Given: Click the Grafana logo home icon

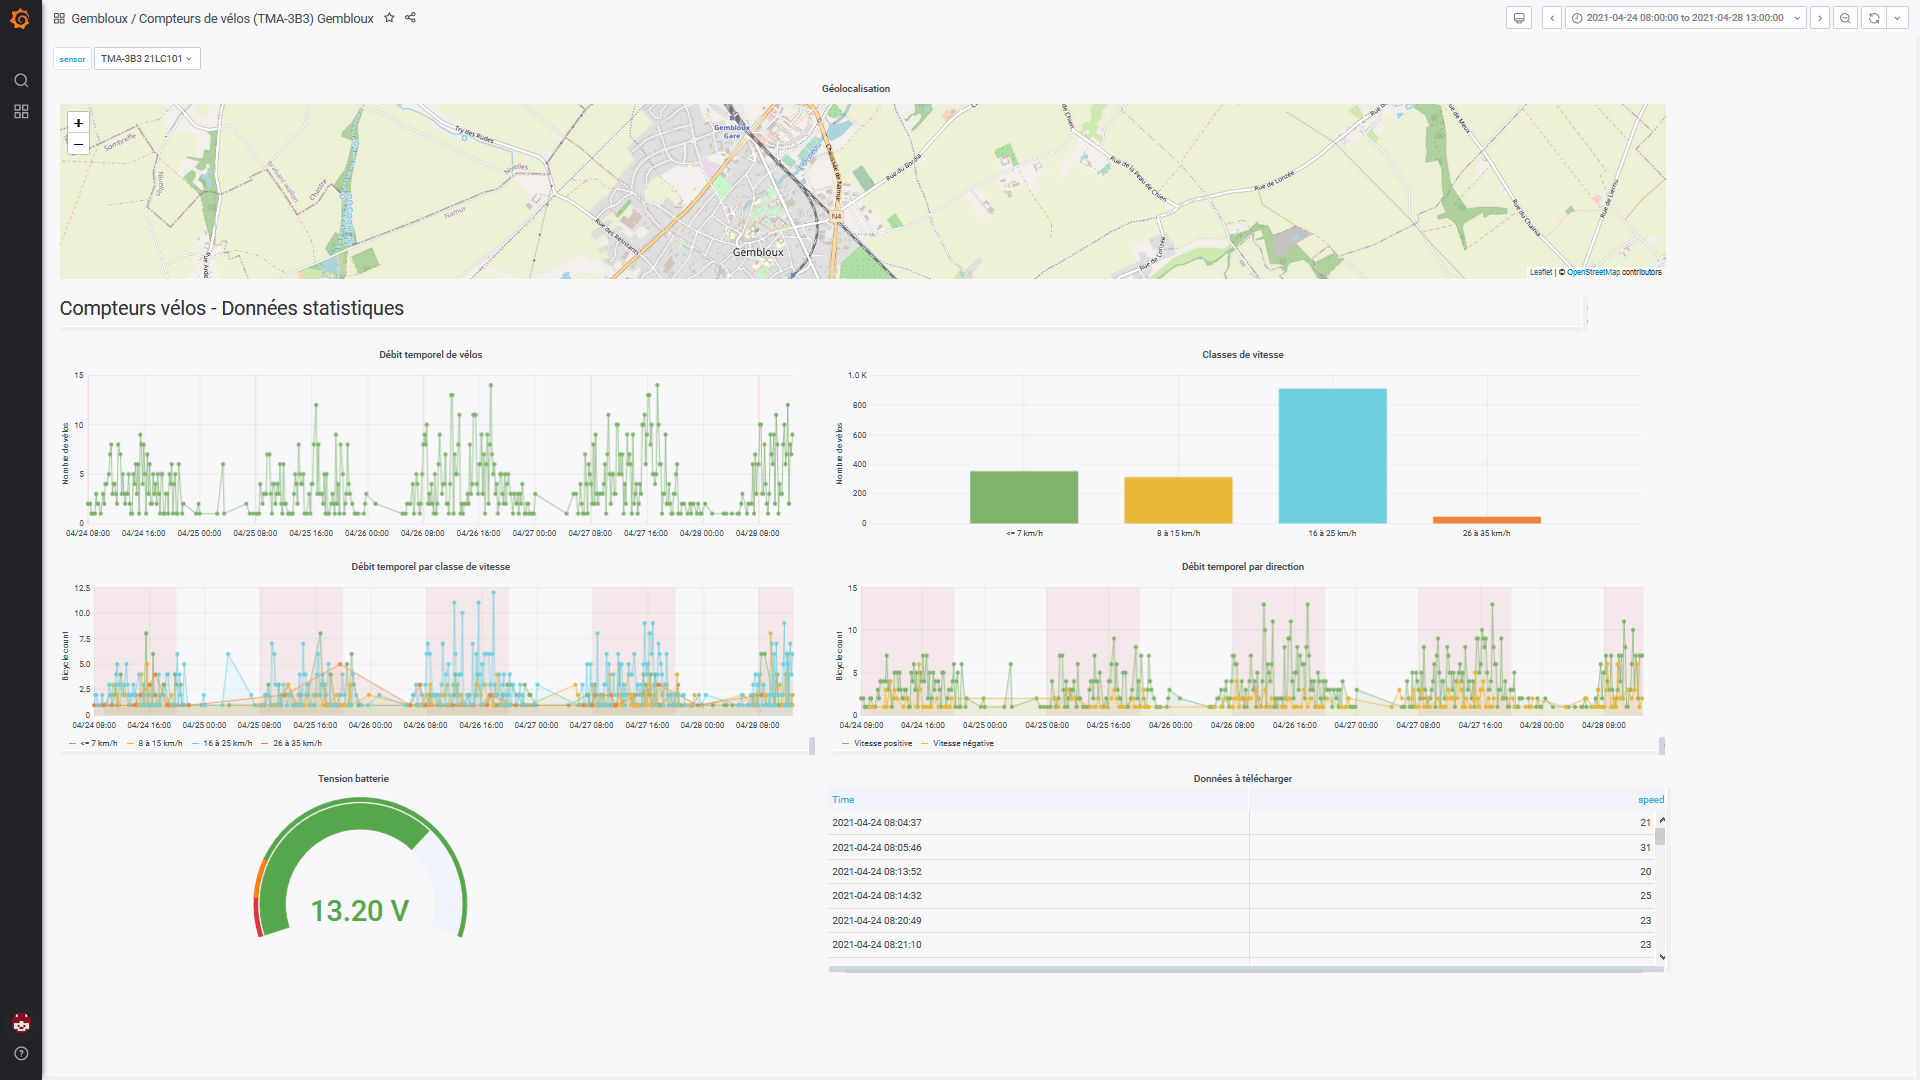Looking at the screenshot, I should (20, 19).
